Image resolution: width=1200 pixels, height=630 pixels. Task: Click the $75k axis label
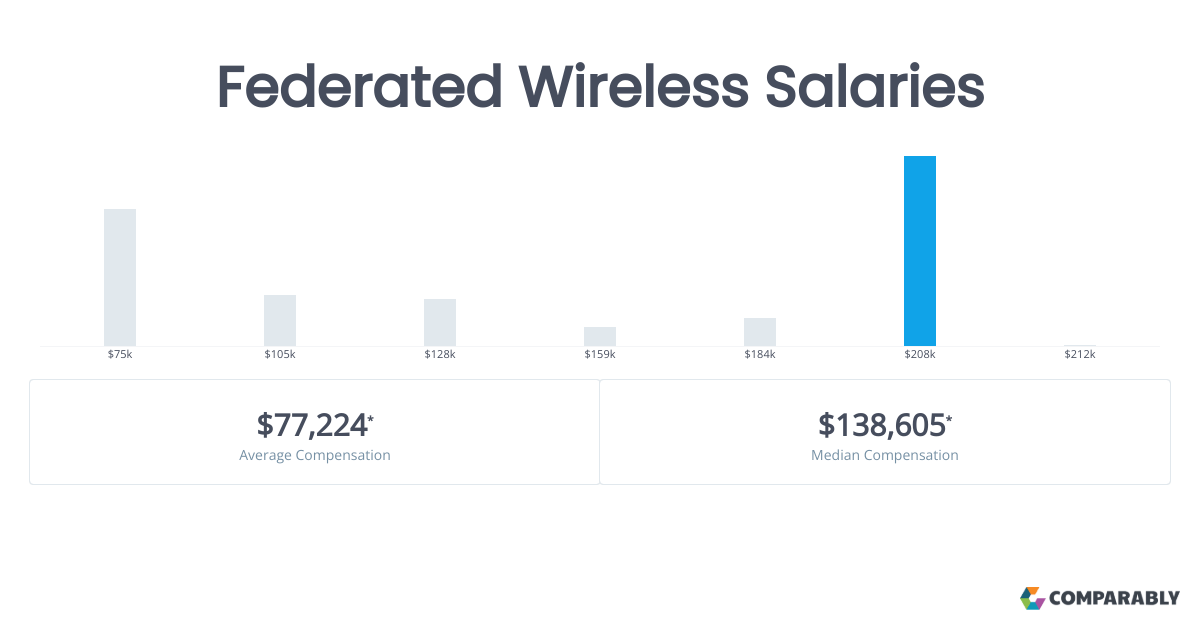click(120, 355)
